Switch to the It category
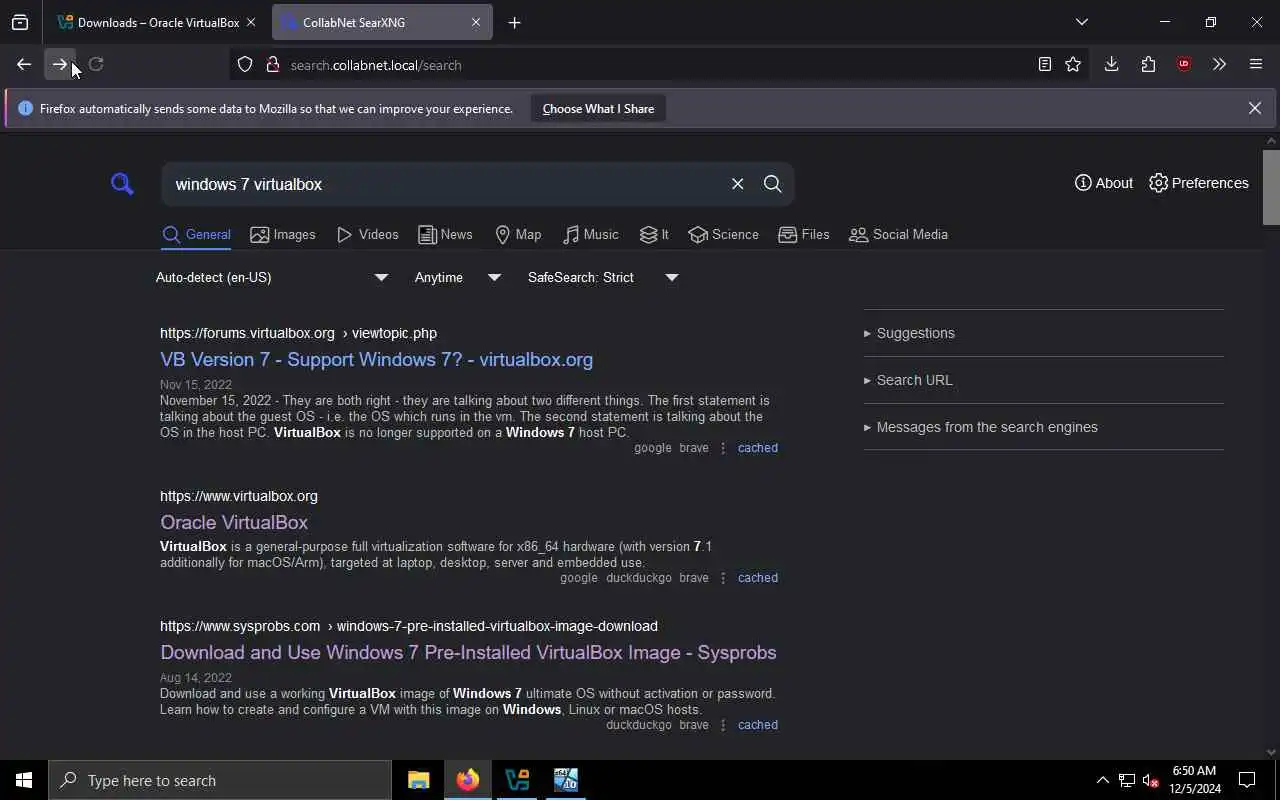 [x=654, y=235]
